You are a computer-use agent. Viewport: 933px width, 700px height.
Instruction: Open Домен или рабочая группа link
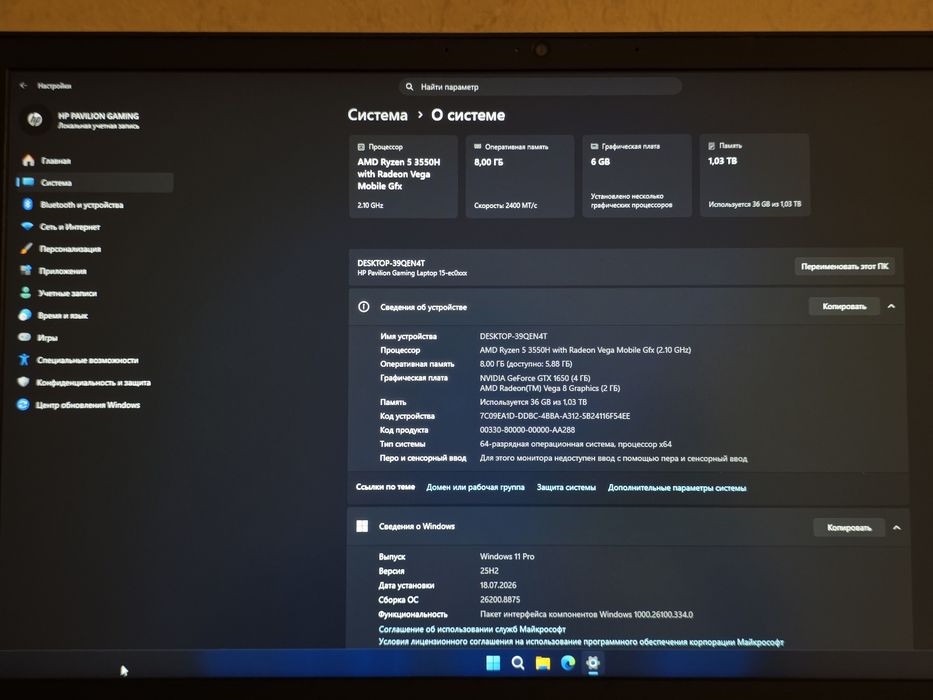(x=475, y=487)
